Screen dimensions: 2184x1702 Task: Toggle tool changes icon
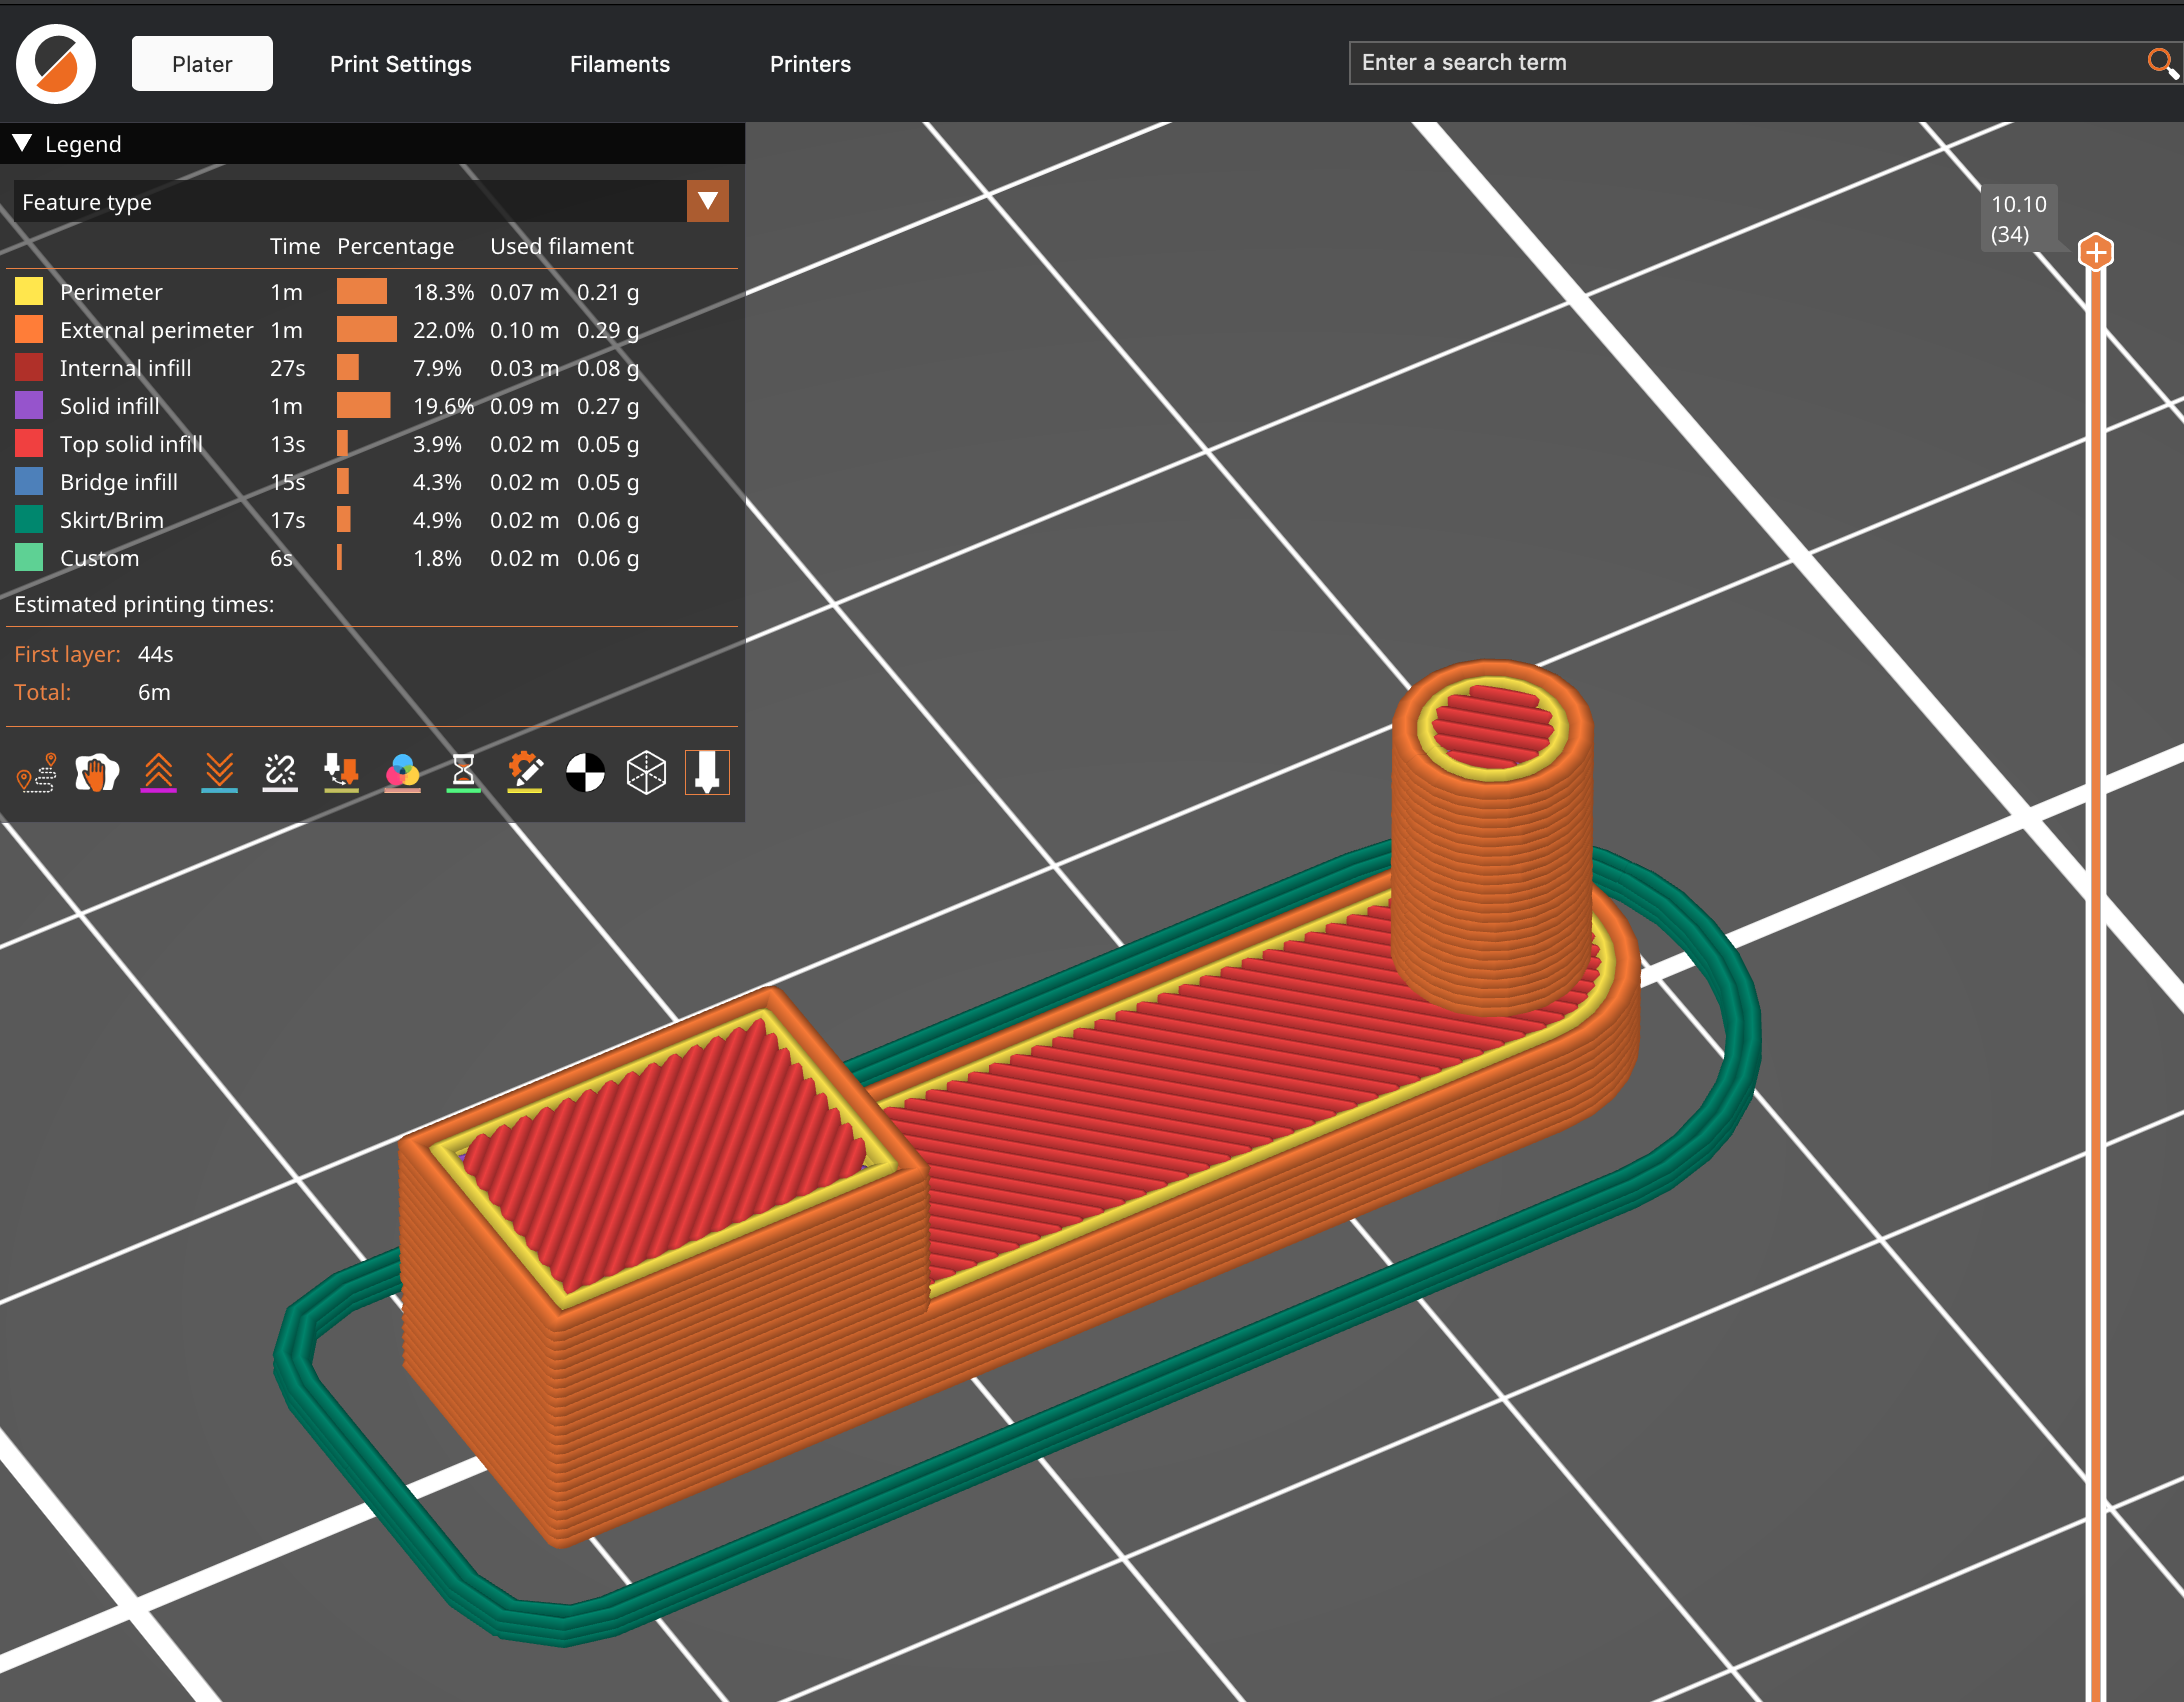341,773
